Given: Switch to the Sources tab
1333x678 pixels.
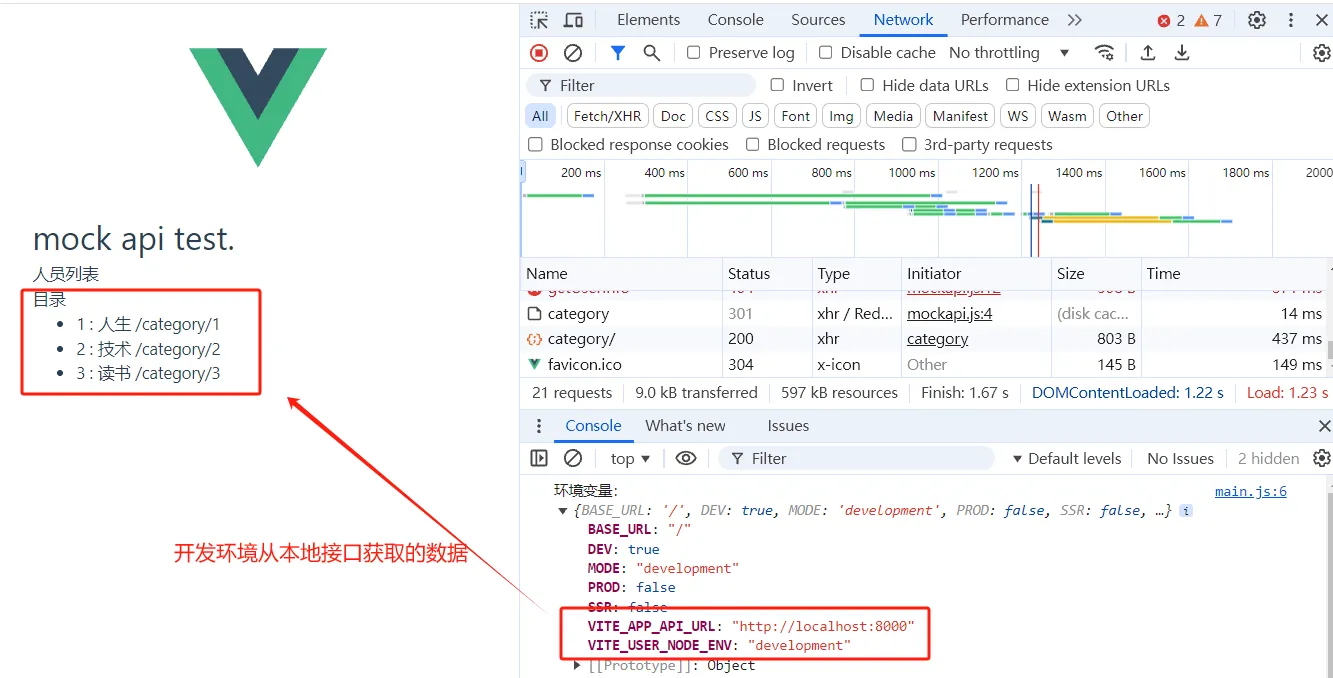Looking at the screenshot, I should [818, 20].
